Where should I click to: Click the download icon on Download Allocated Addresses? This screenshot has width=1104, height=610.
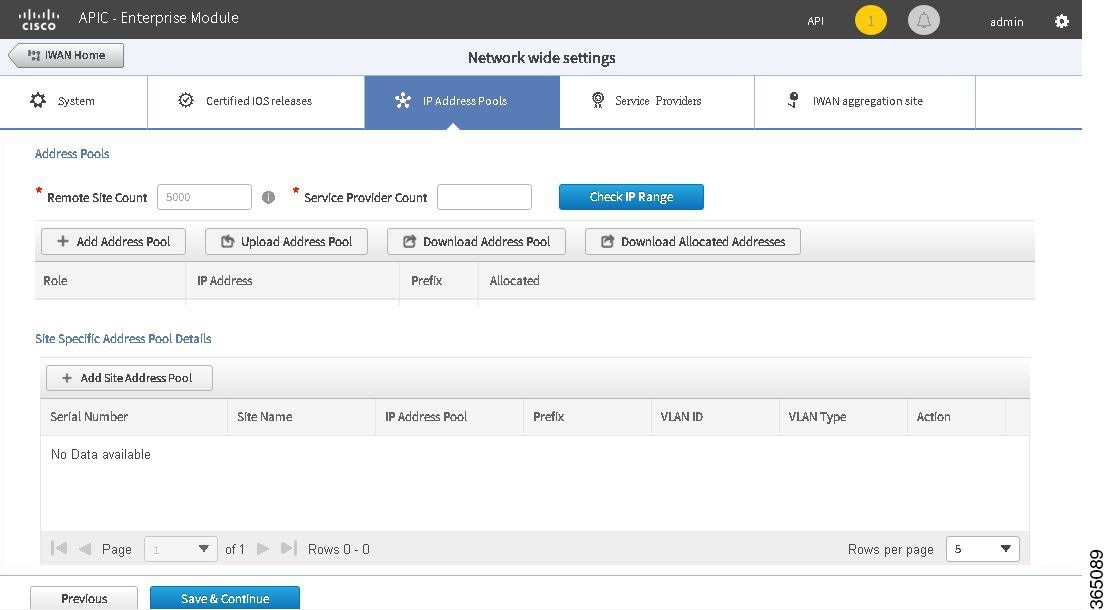pyautogui.click(x=608, y=241)
